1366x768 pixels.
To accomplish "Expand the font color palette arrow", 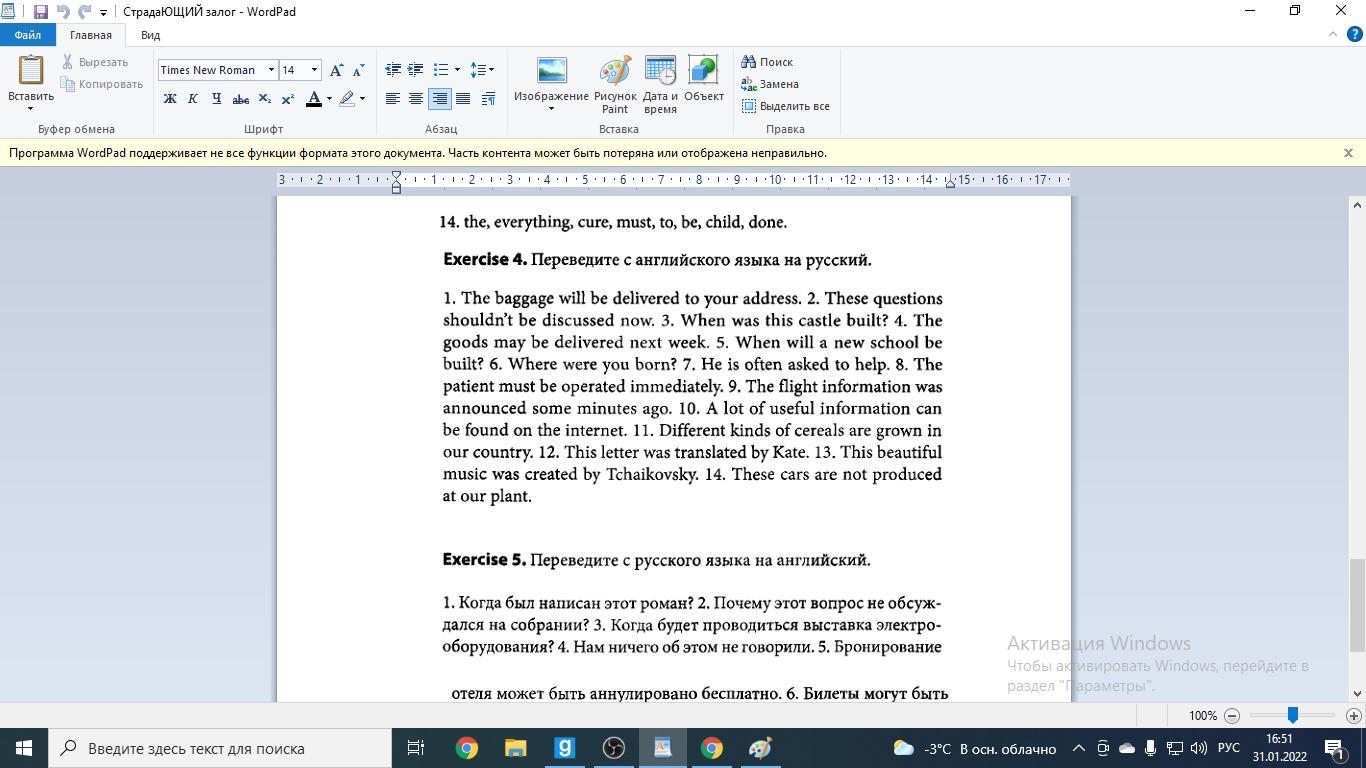I will [x=329, y=99].
